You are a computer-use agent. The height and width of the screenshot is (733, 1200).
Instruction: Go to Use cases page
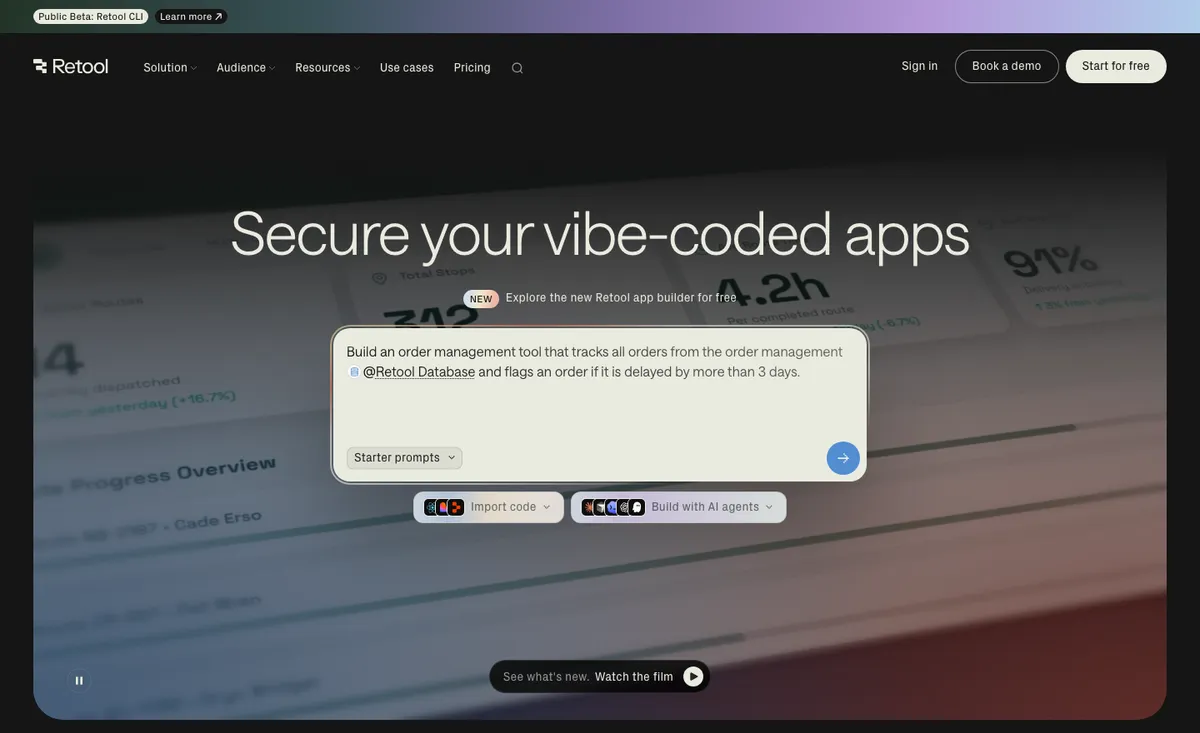[407, 68]
